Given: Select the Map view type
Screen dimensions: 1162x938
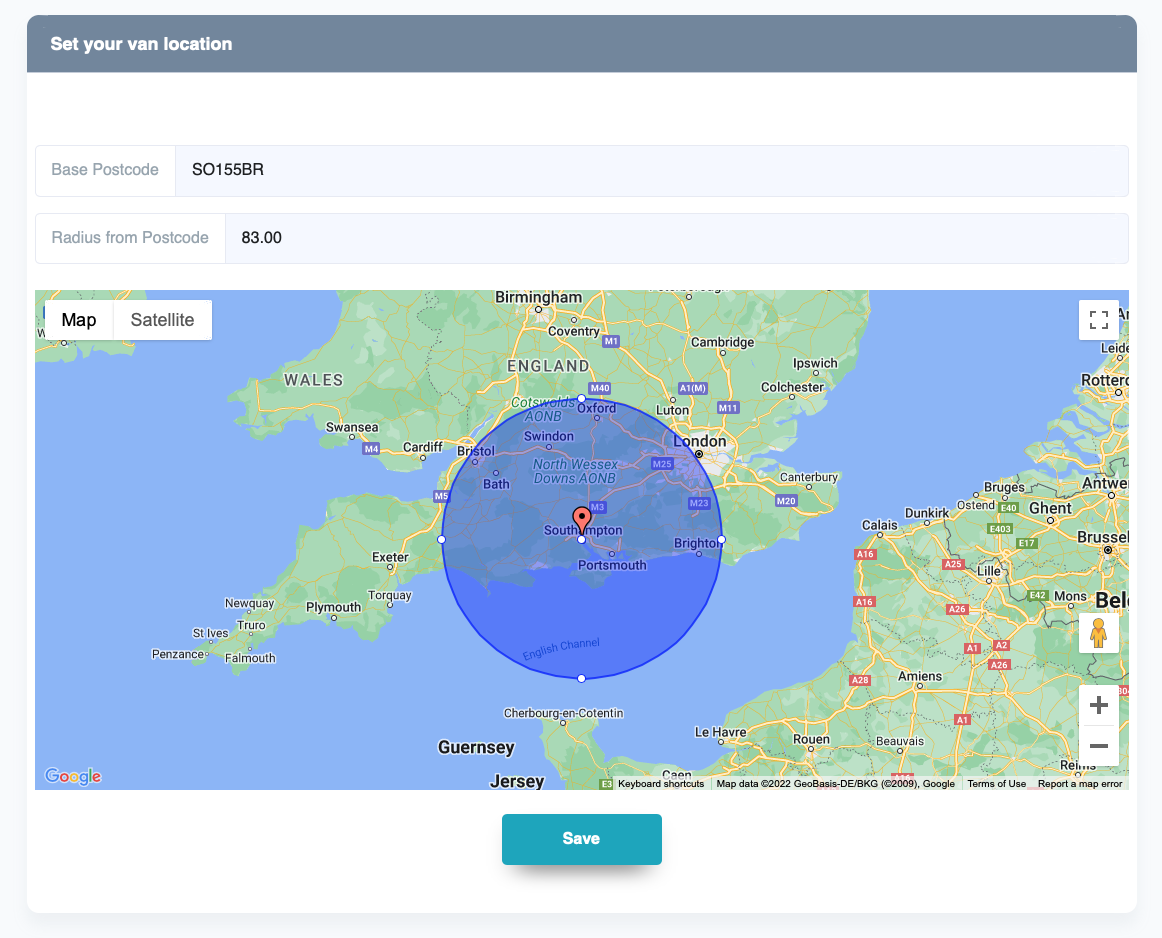Looking at the screenshot, I should tap(79, 320).
